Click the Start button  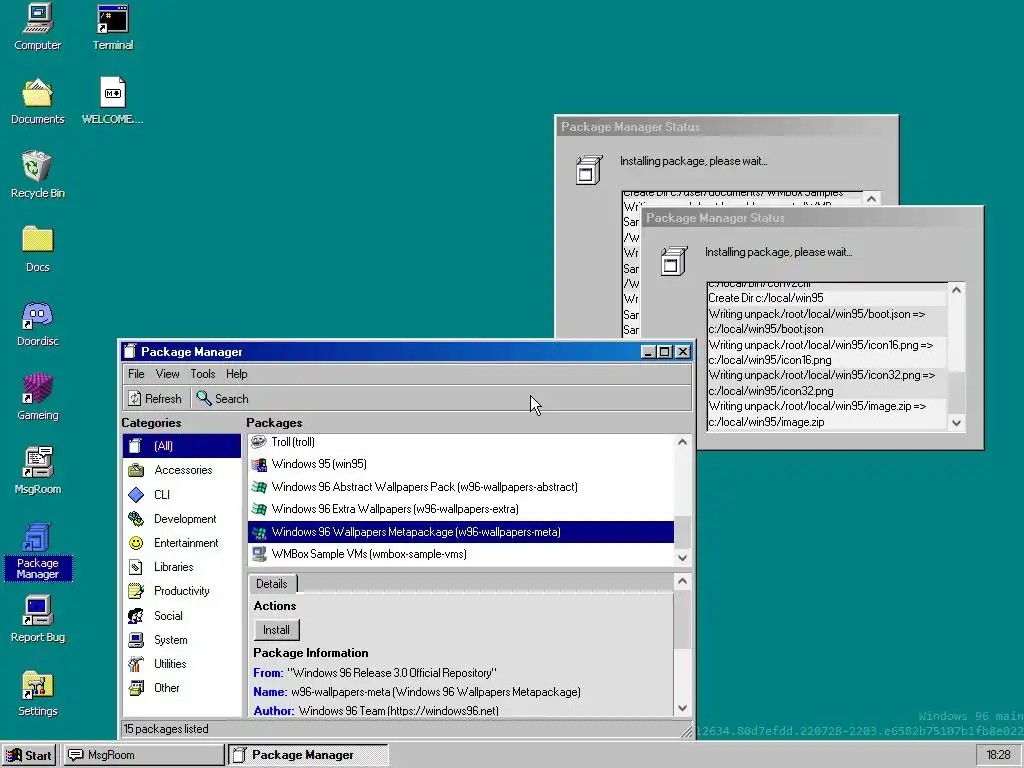click(x=29, y=756)
